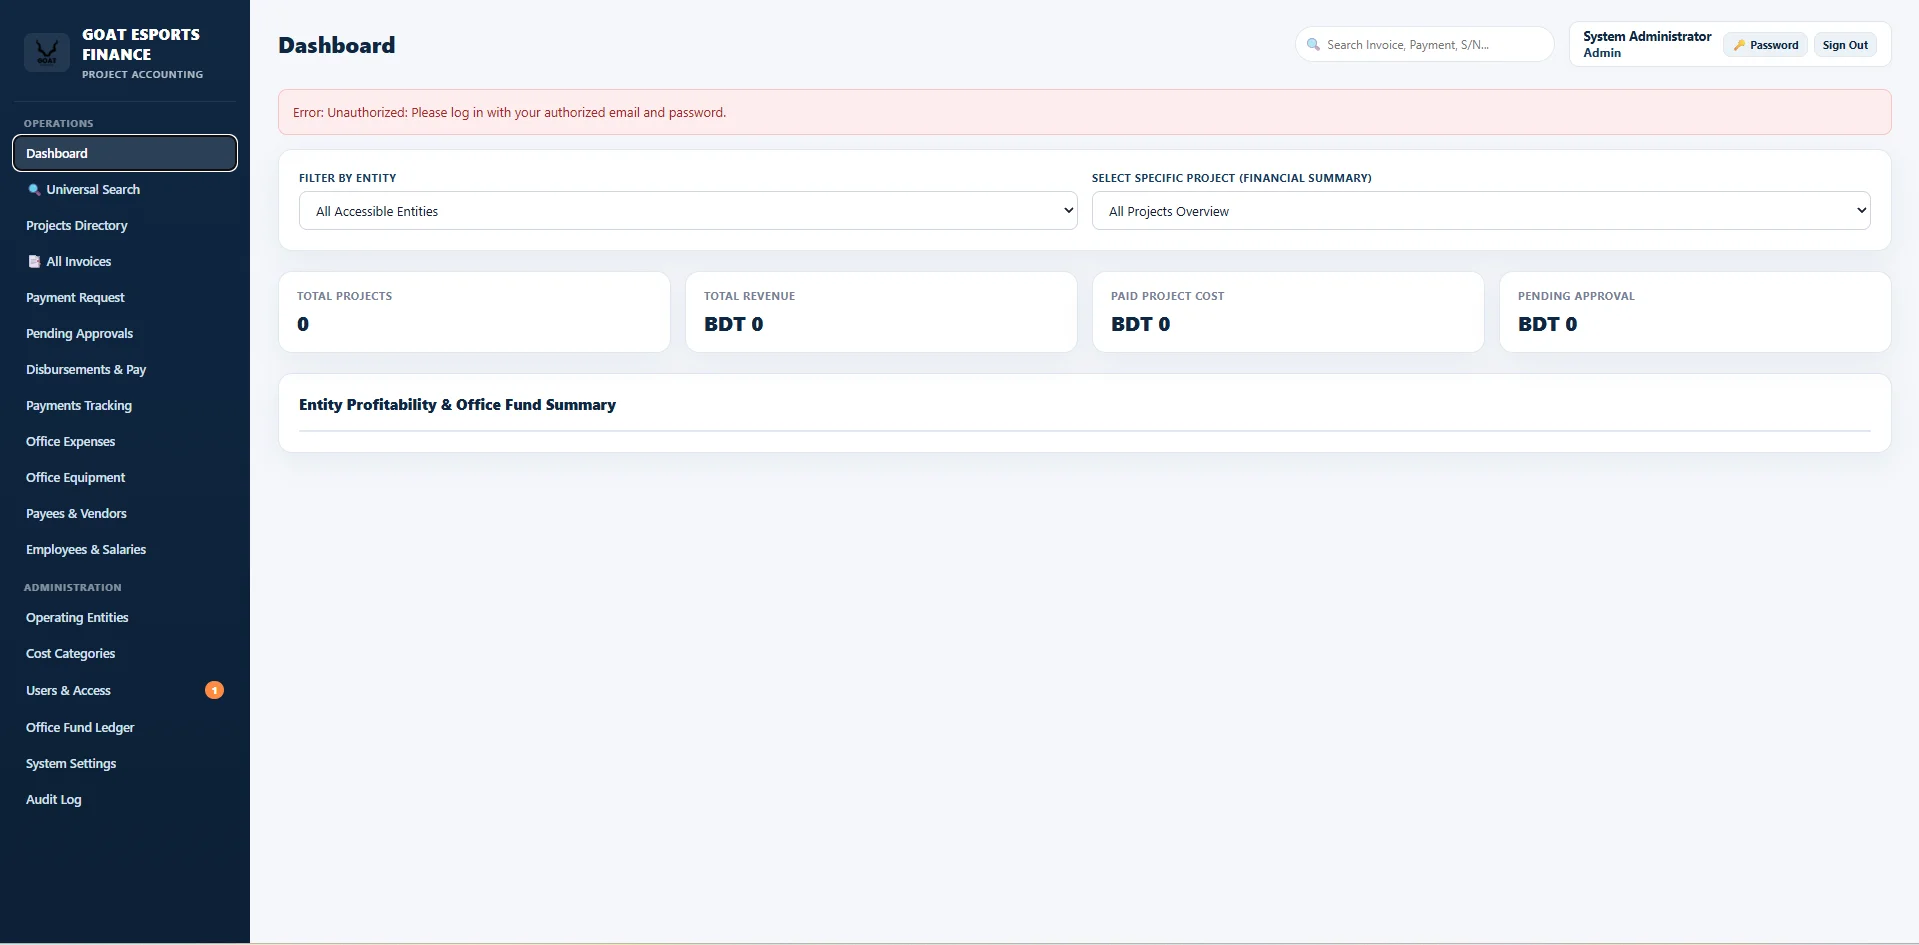The width and height of the screenshot is (1919, 945).
Task: Open Pending Approvals page
Action: (125, 333)
